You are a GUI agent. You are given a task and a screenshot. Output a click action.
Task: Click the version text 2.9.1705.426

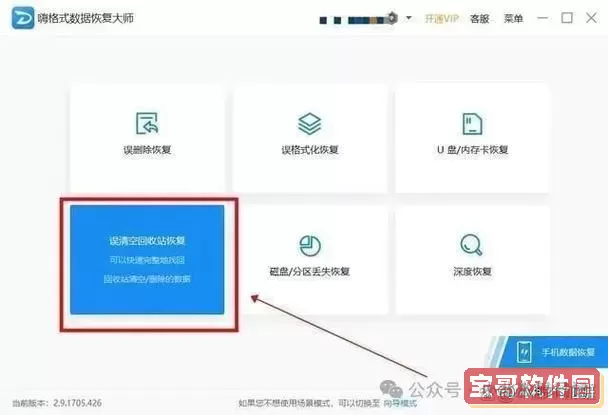[x=77, y=403]
